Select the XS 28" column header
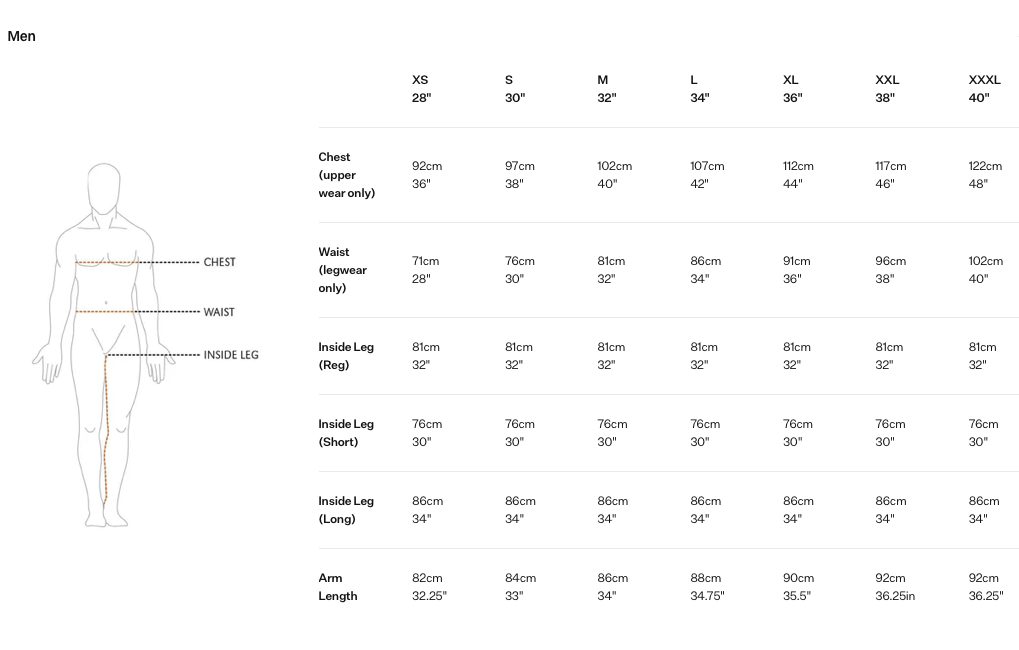Viewport: 1019px width, 650px height. pyautogui.click(x=420, y=88)
